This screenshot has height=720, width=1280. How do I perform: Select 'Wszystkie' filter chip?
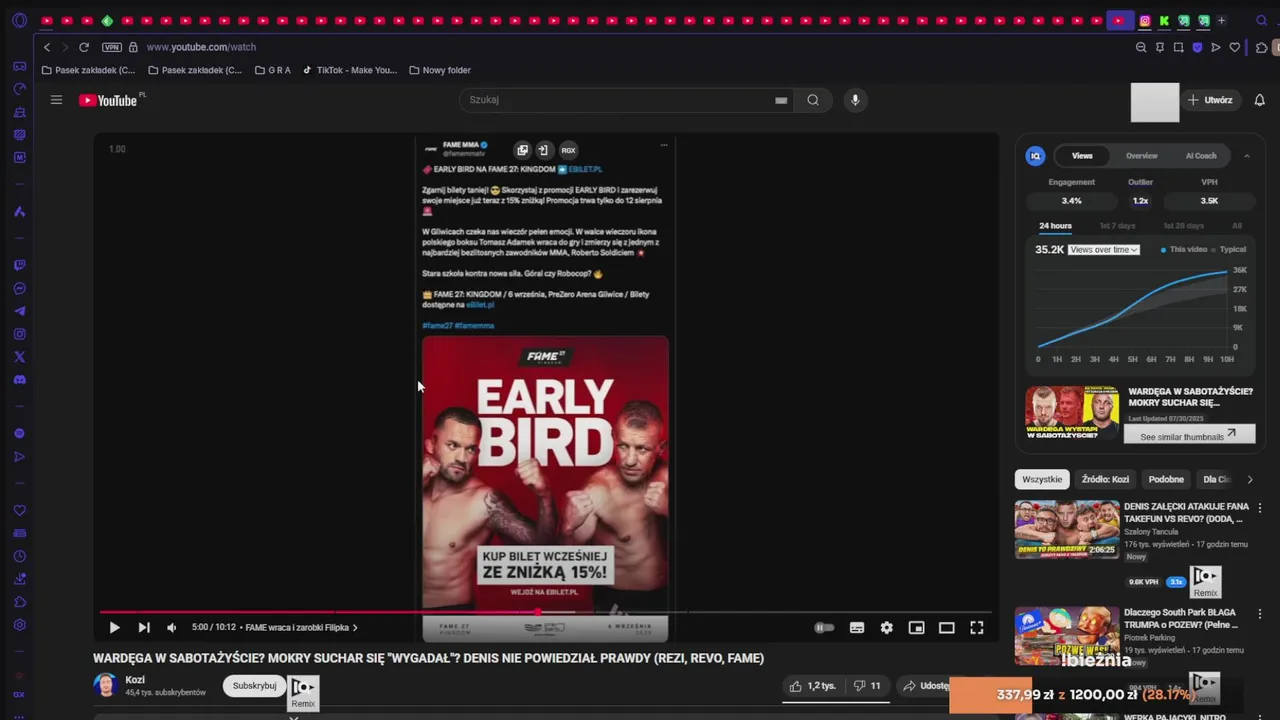[x=1042, y=479]
